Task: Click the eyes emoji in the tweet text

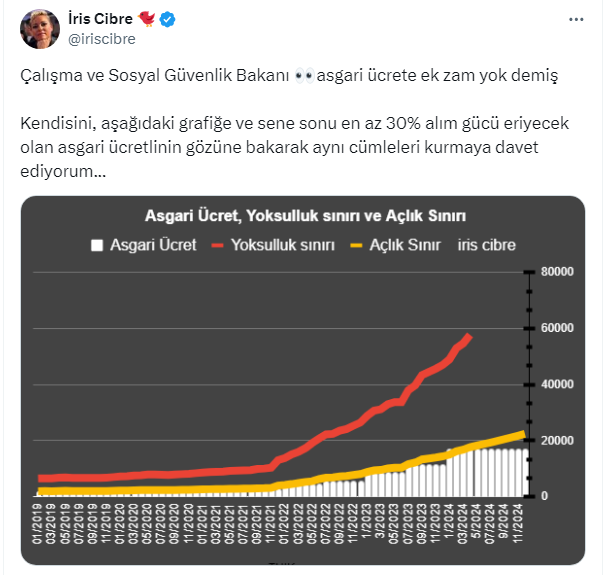Action: click(305, 76)
